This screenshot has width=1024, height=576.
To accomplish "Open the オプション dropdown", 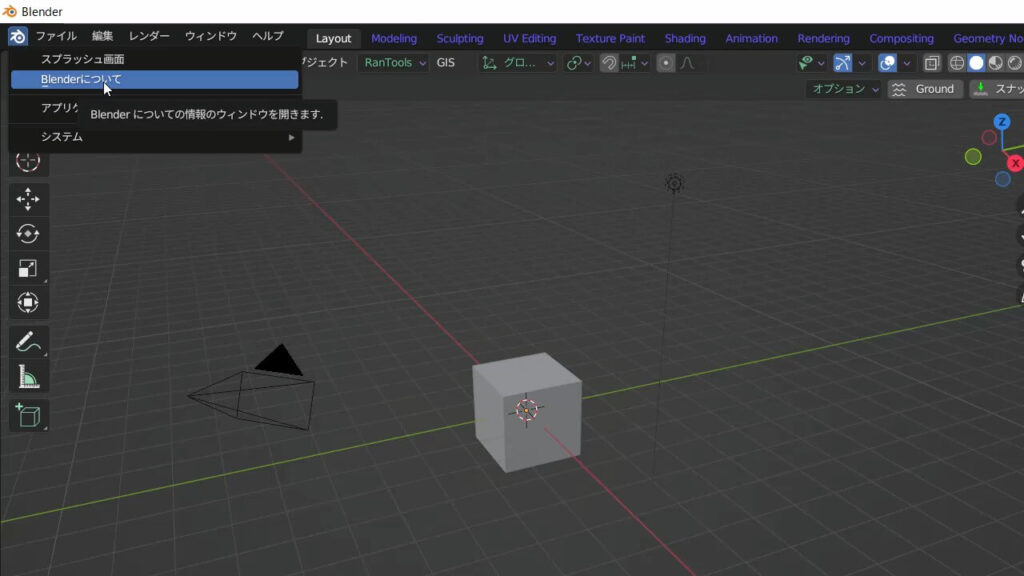I will tap(844, 89).
